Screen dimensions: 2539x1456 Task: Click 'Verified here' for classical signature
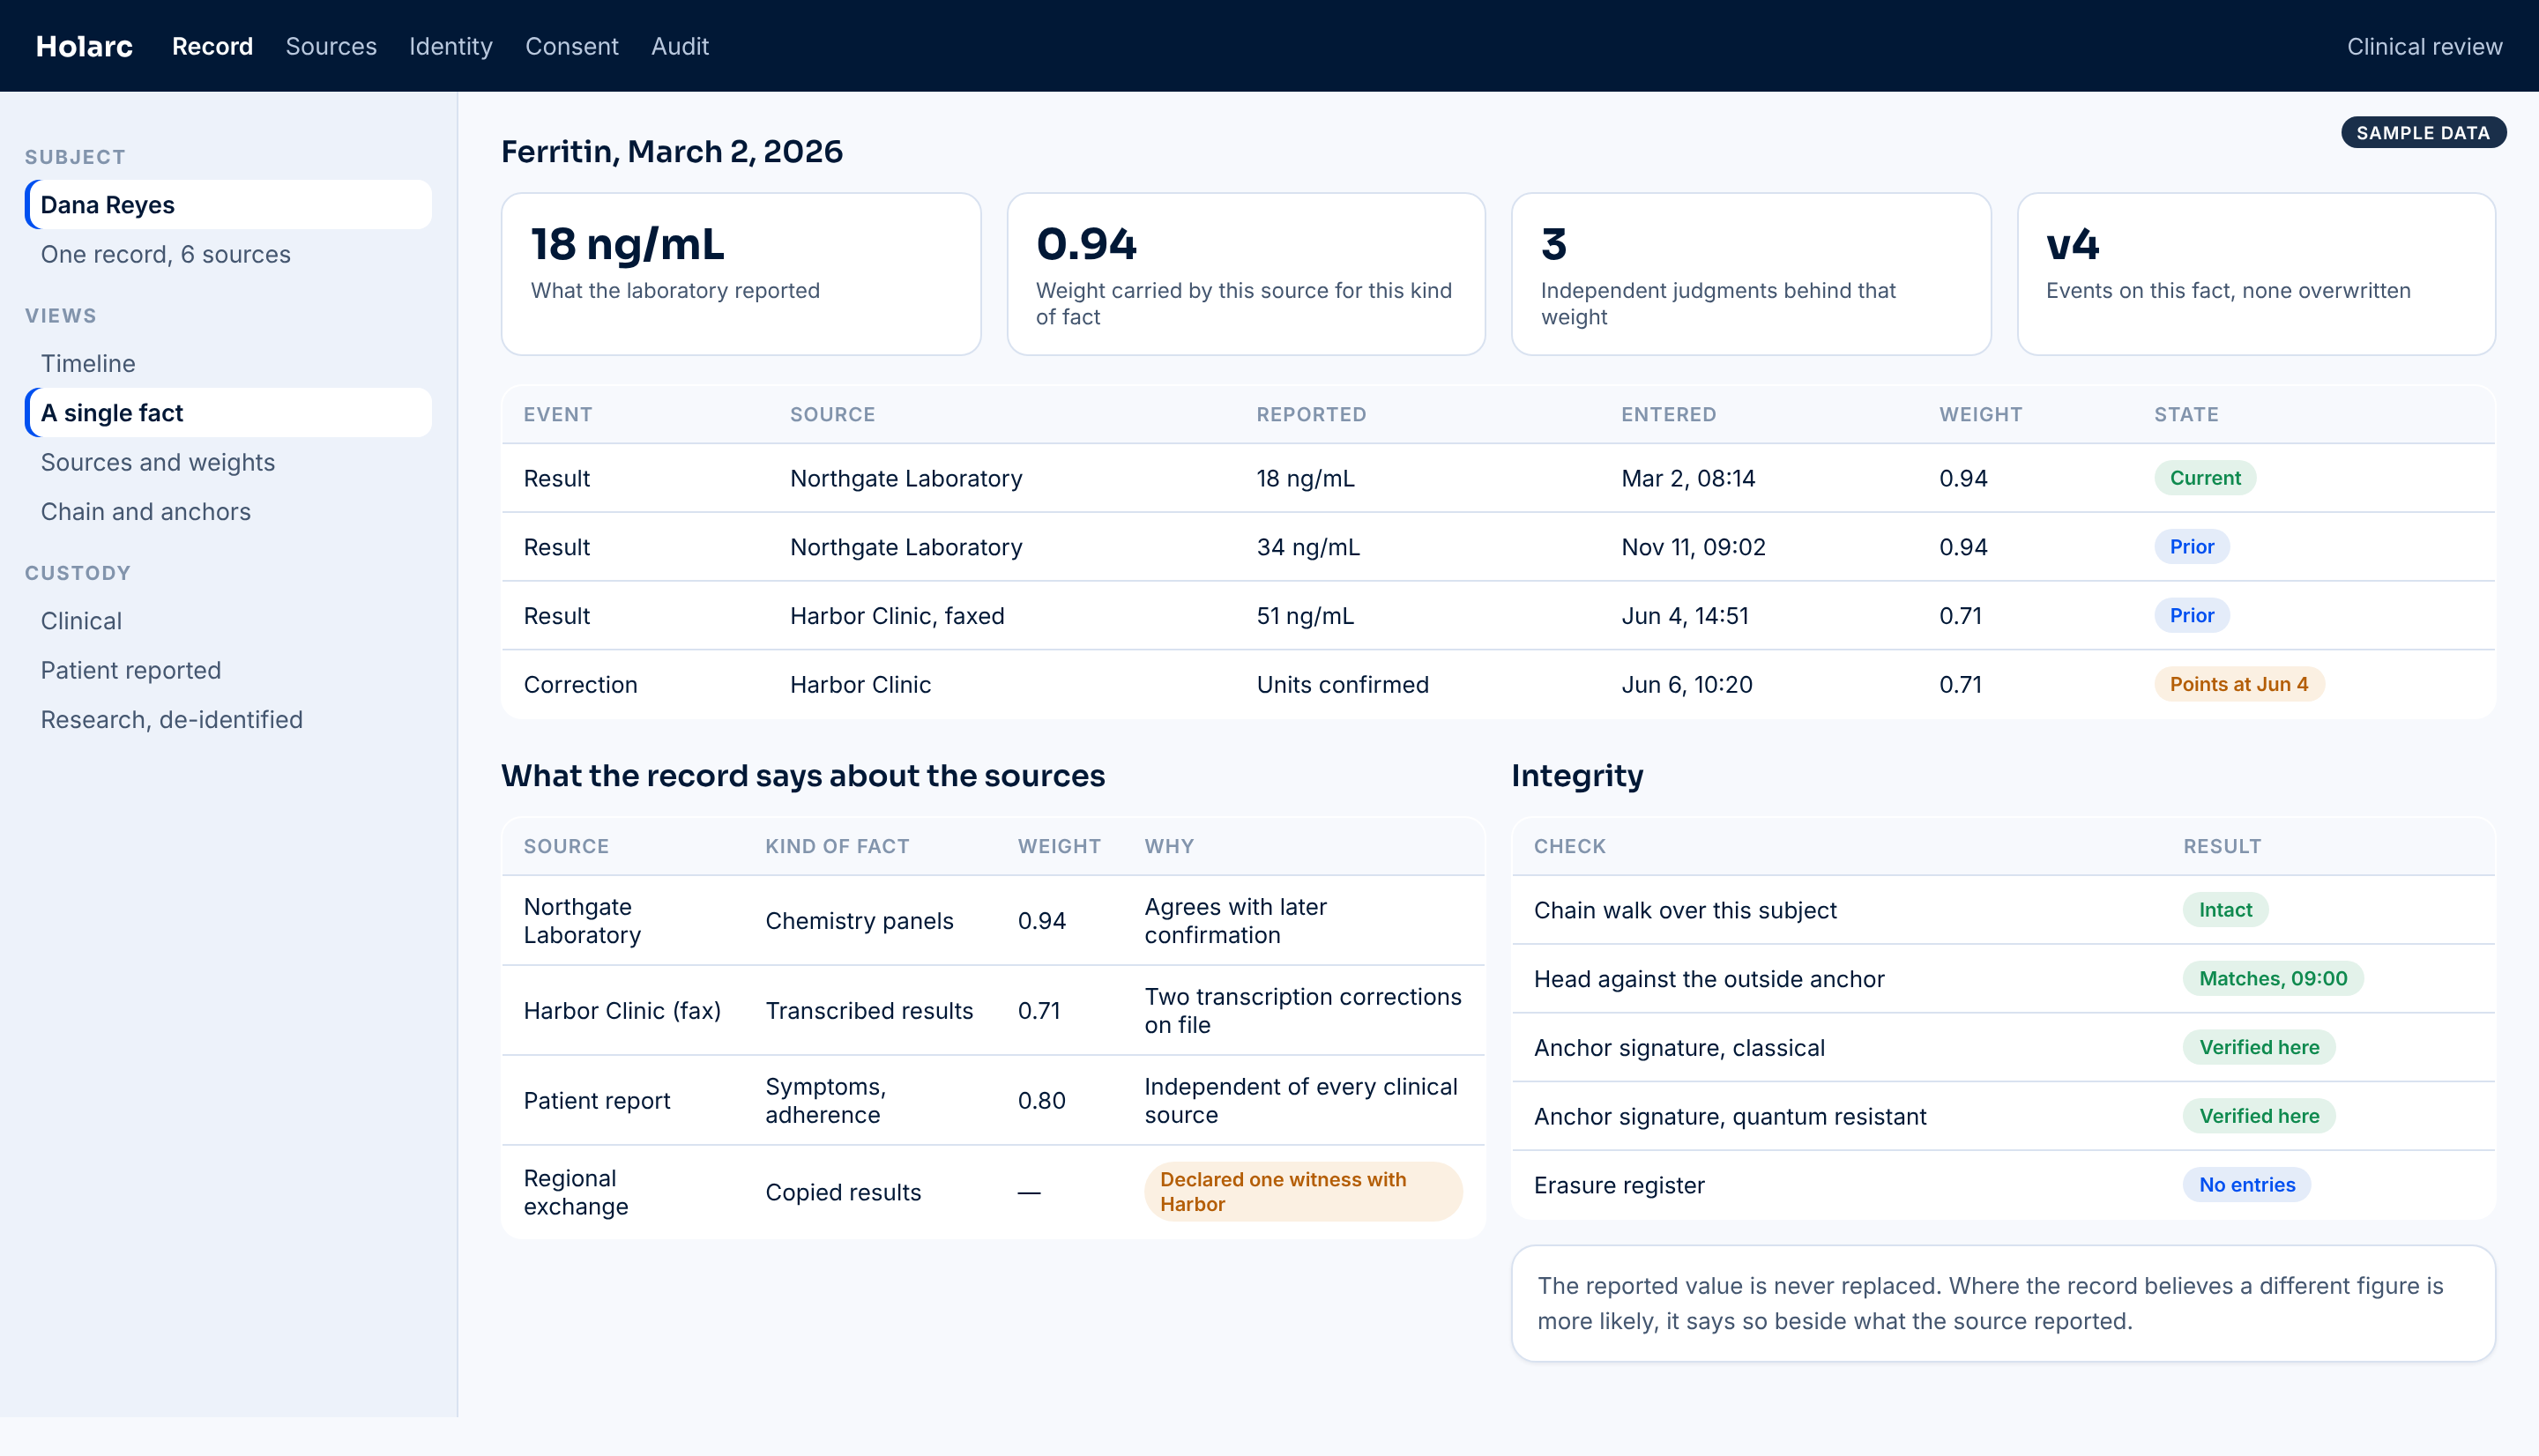2258,1048
